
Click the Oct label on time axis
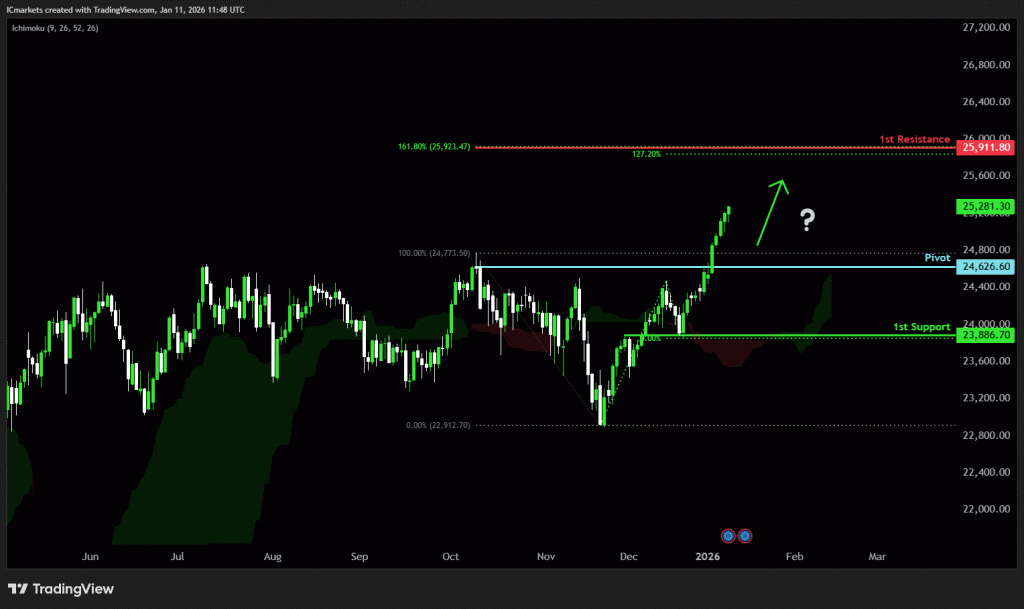tap(450, 555)
